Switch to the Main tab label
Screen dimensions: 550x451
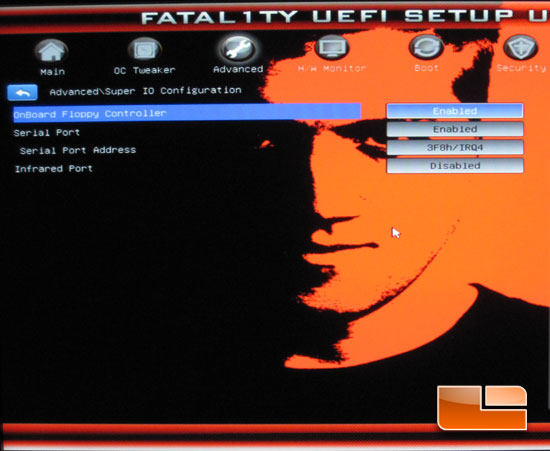click(53, 72)
